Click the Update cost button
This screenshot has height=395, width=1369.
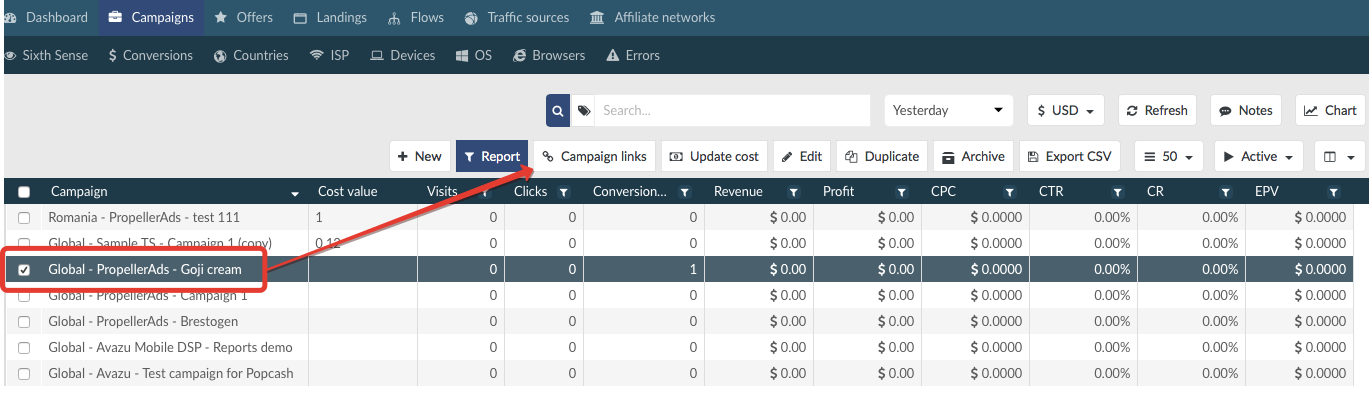[714, 156]
